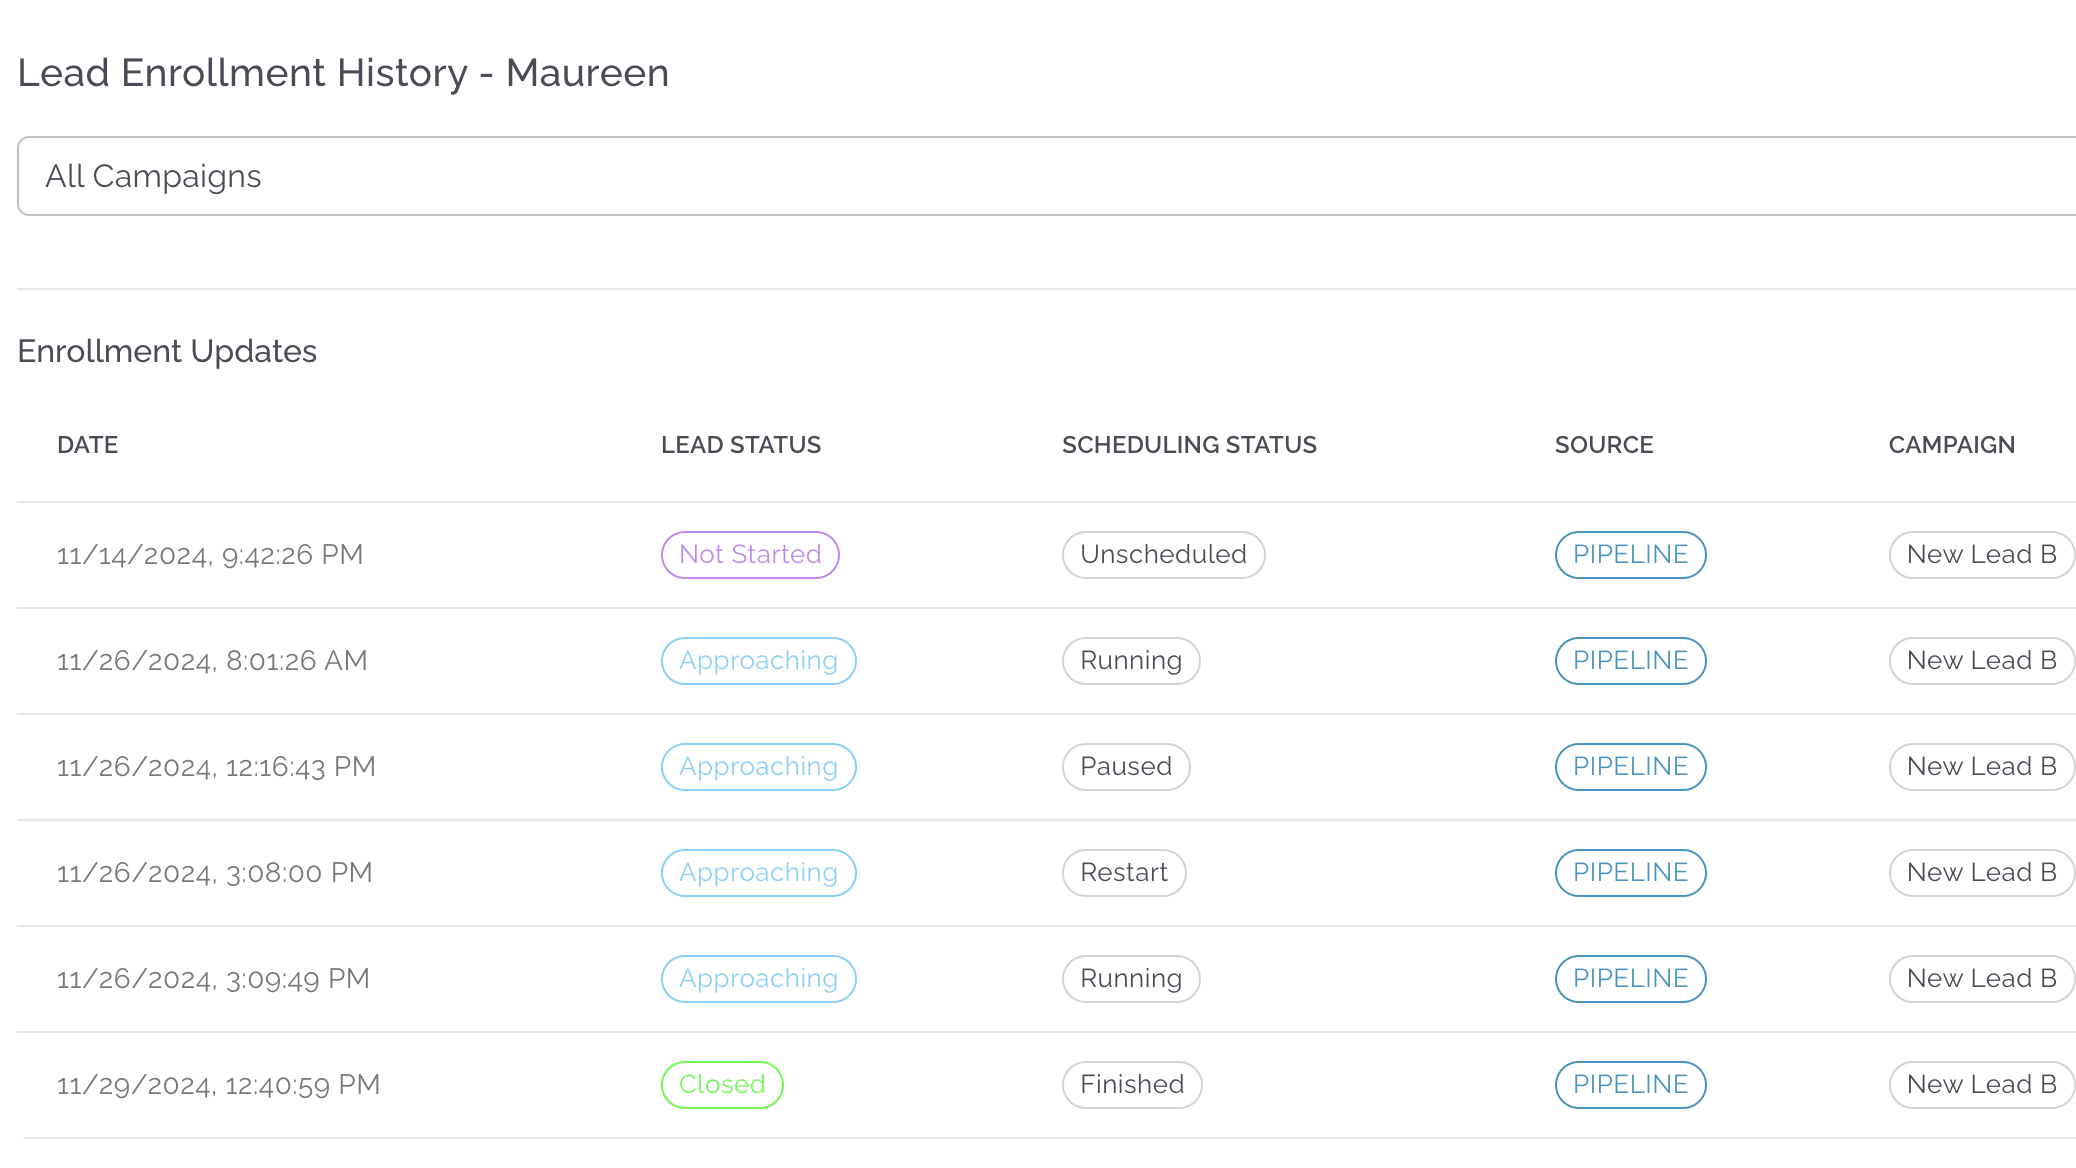Click the Not Started status badge
Screen dimensions: 2076x1168
coord(750,555)
